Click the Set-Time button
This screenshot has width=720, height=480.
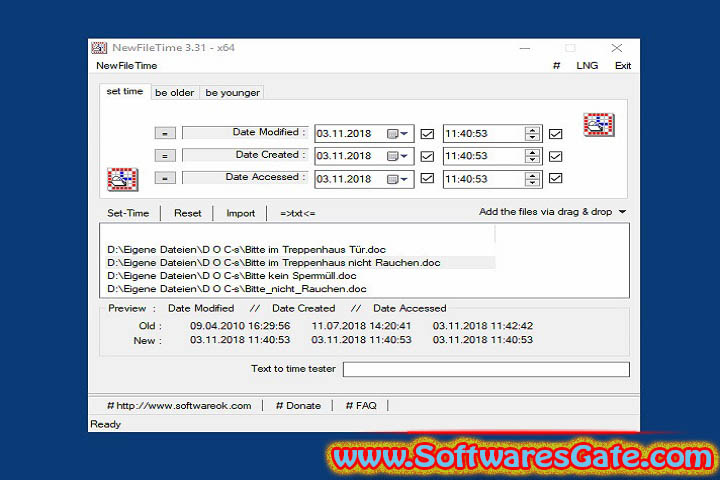(128, 214)
